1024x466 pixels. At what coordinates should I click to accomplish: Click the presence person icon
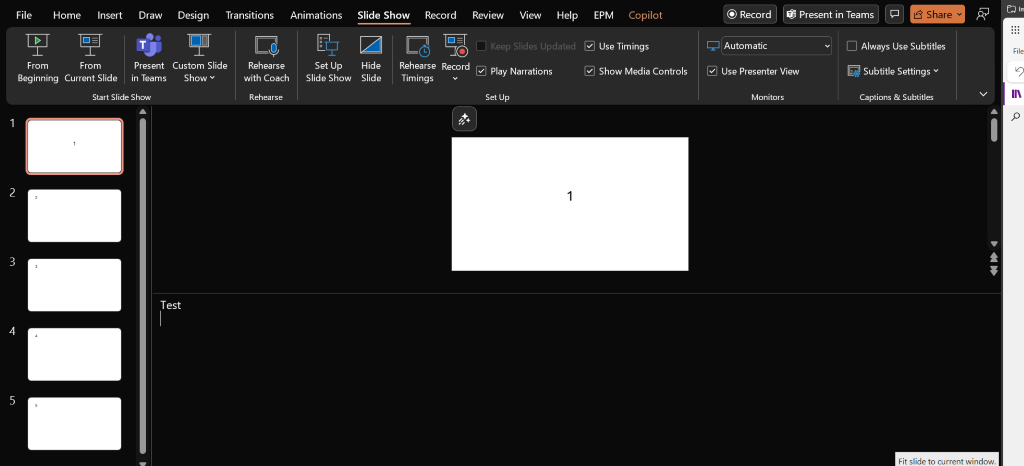[x=982, y=14]
